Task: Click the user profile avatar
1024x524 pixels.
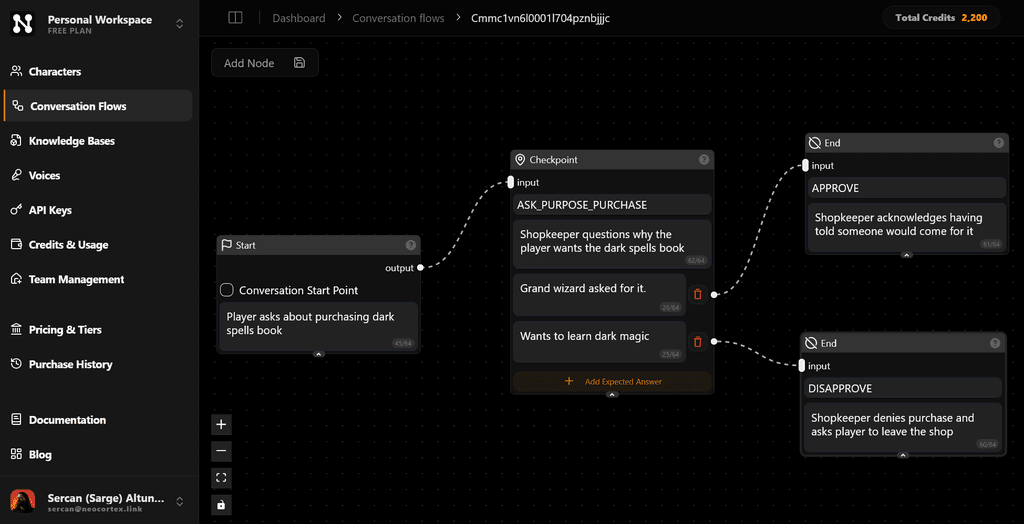Action: (x=23, y=502)
